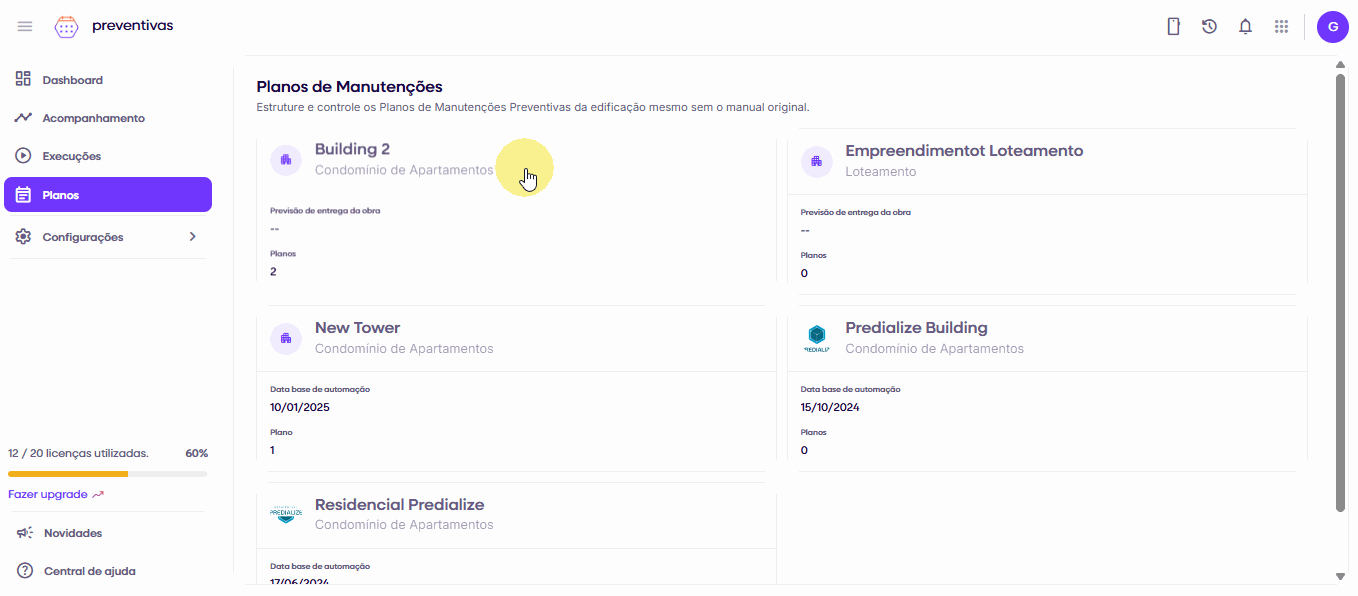The height and width of the screenshot is (596, 1358).
Task: Click the date '15/10/2024' in Predialize Building
Action: tap(830, 407)
